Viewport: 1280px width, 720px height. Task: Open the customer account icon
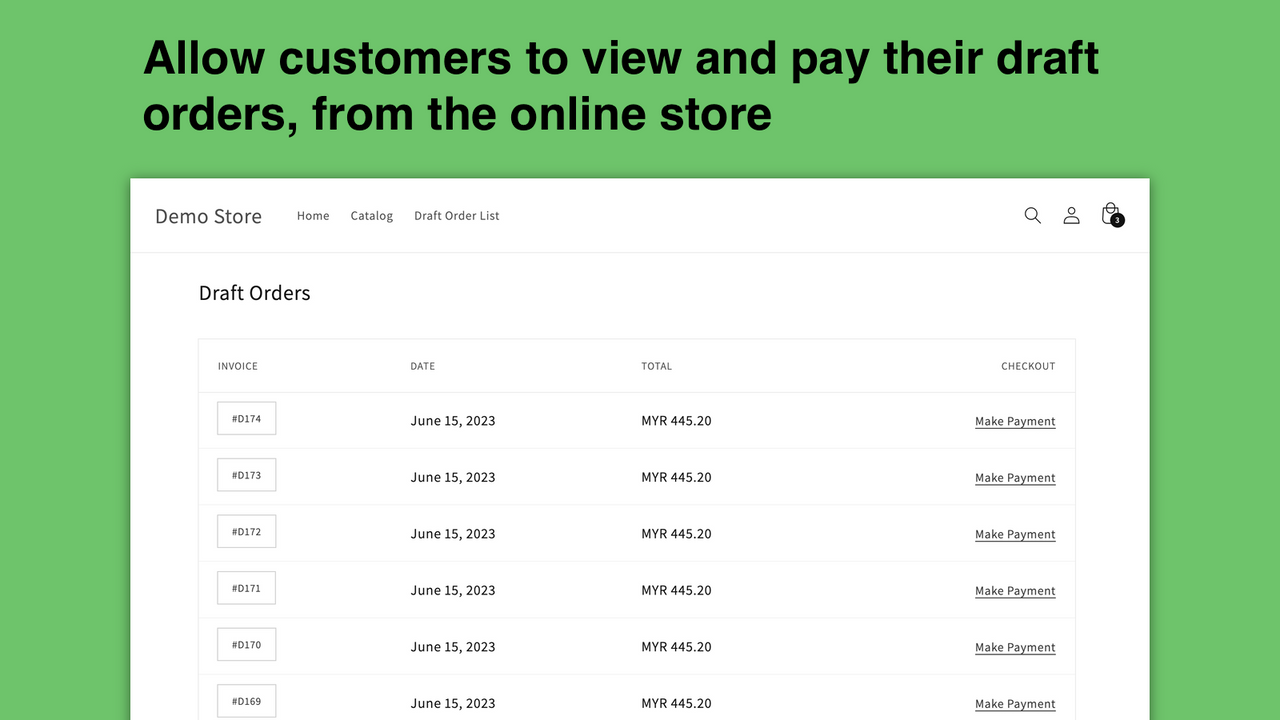(x=1071, y=215)
